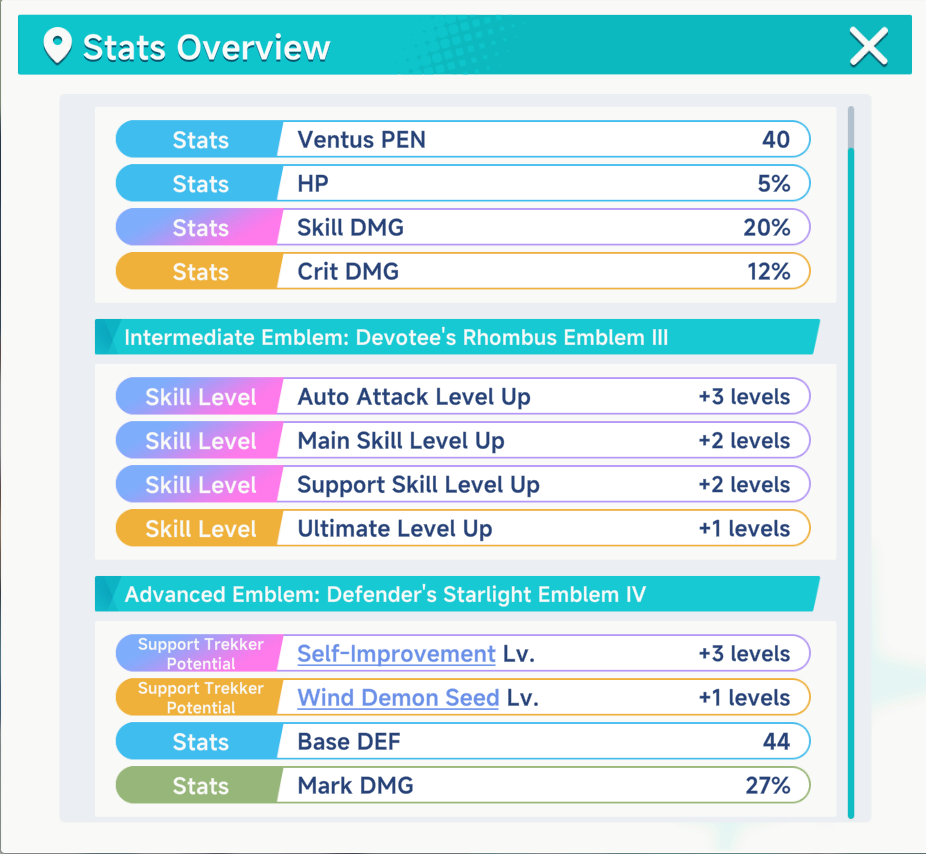Select the HP 5% stat row
This screenshot has height=854, width=926.
(463, 183)
